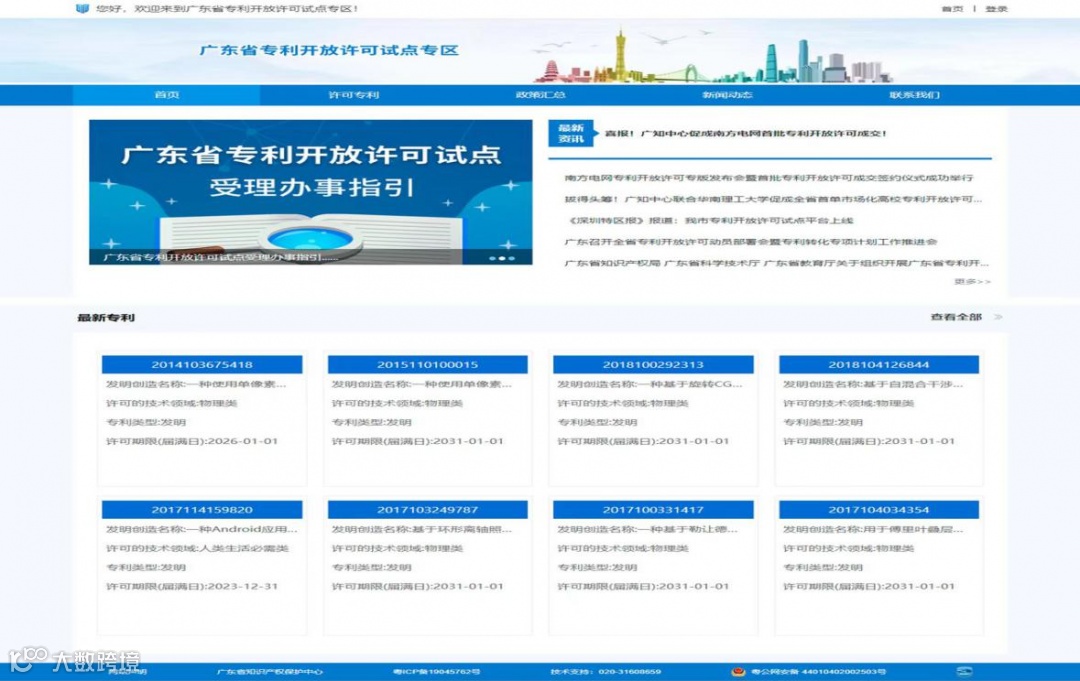Click the book logo icon beside the welcome text
The width and height of the screenshot is (1080, 681).
pos(82,8)
